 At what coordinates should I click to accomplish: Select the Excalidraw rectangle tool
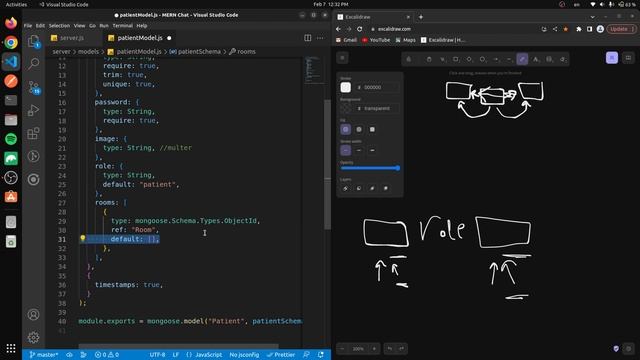click(x=456, y=59)
